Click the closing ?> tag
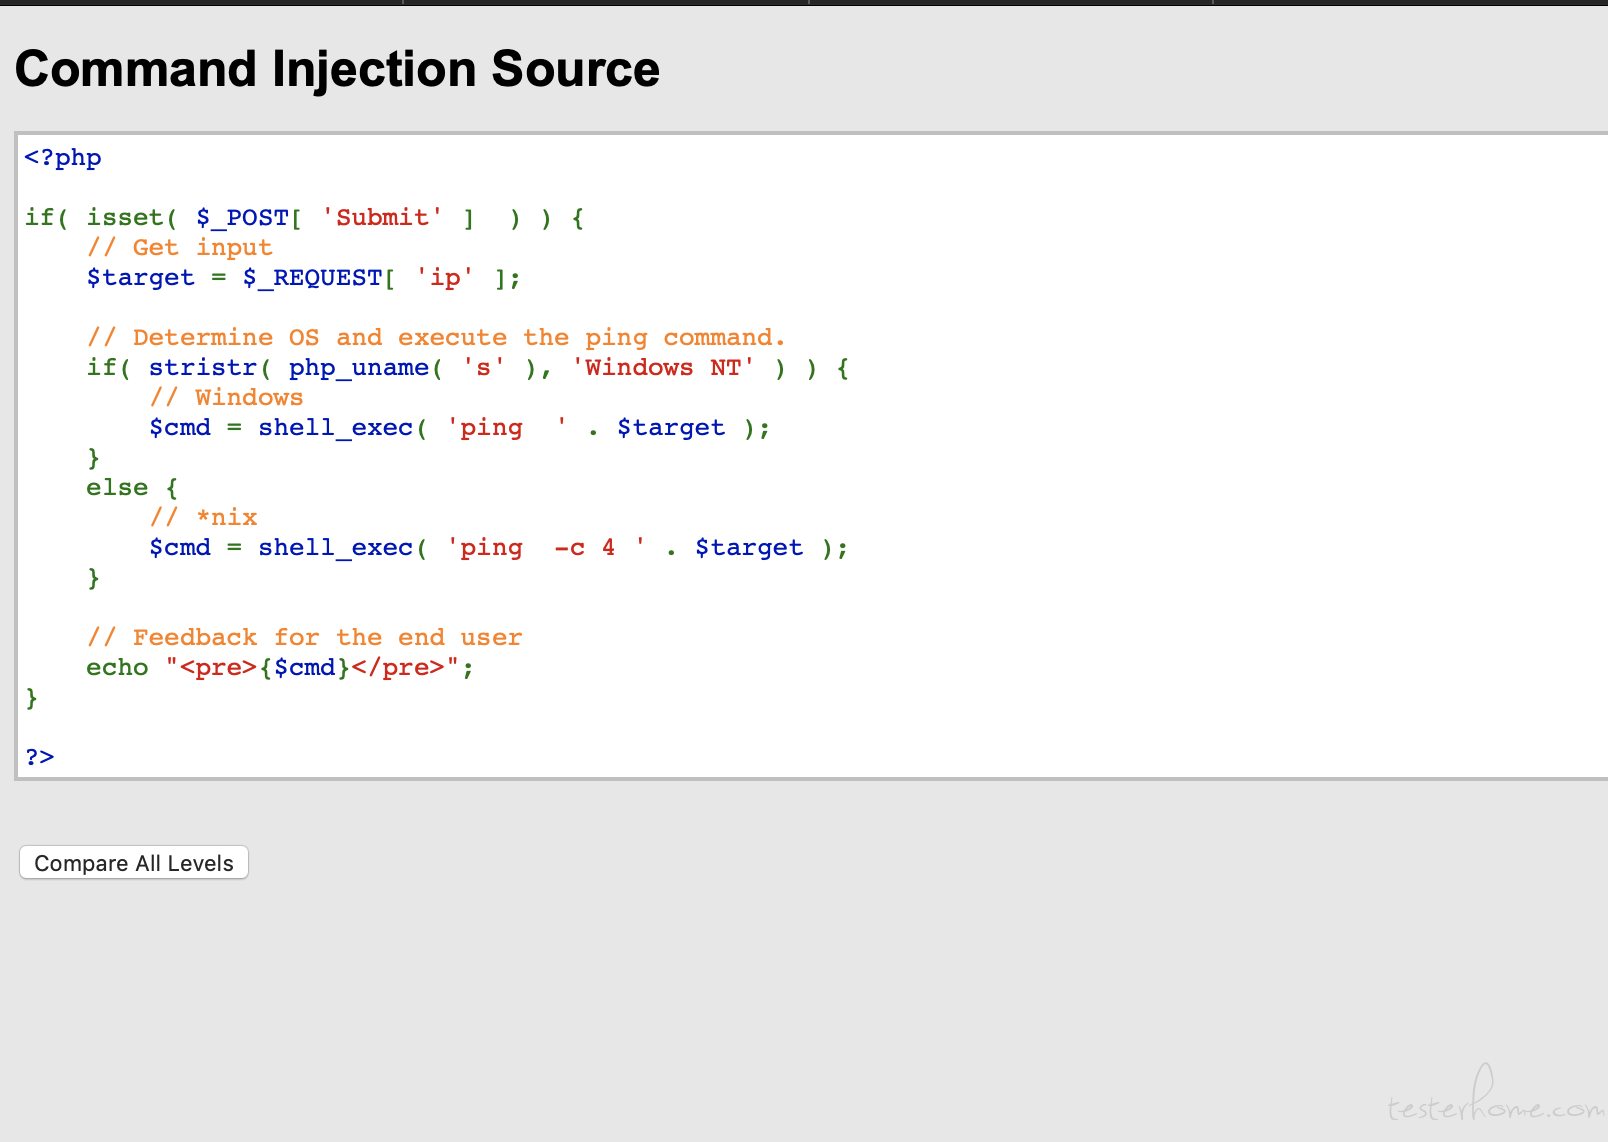Screen dimensions: 1608x1142 [x=40, y=757]
